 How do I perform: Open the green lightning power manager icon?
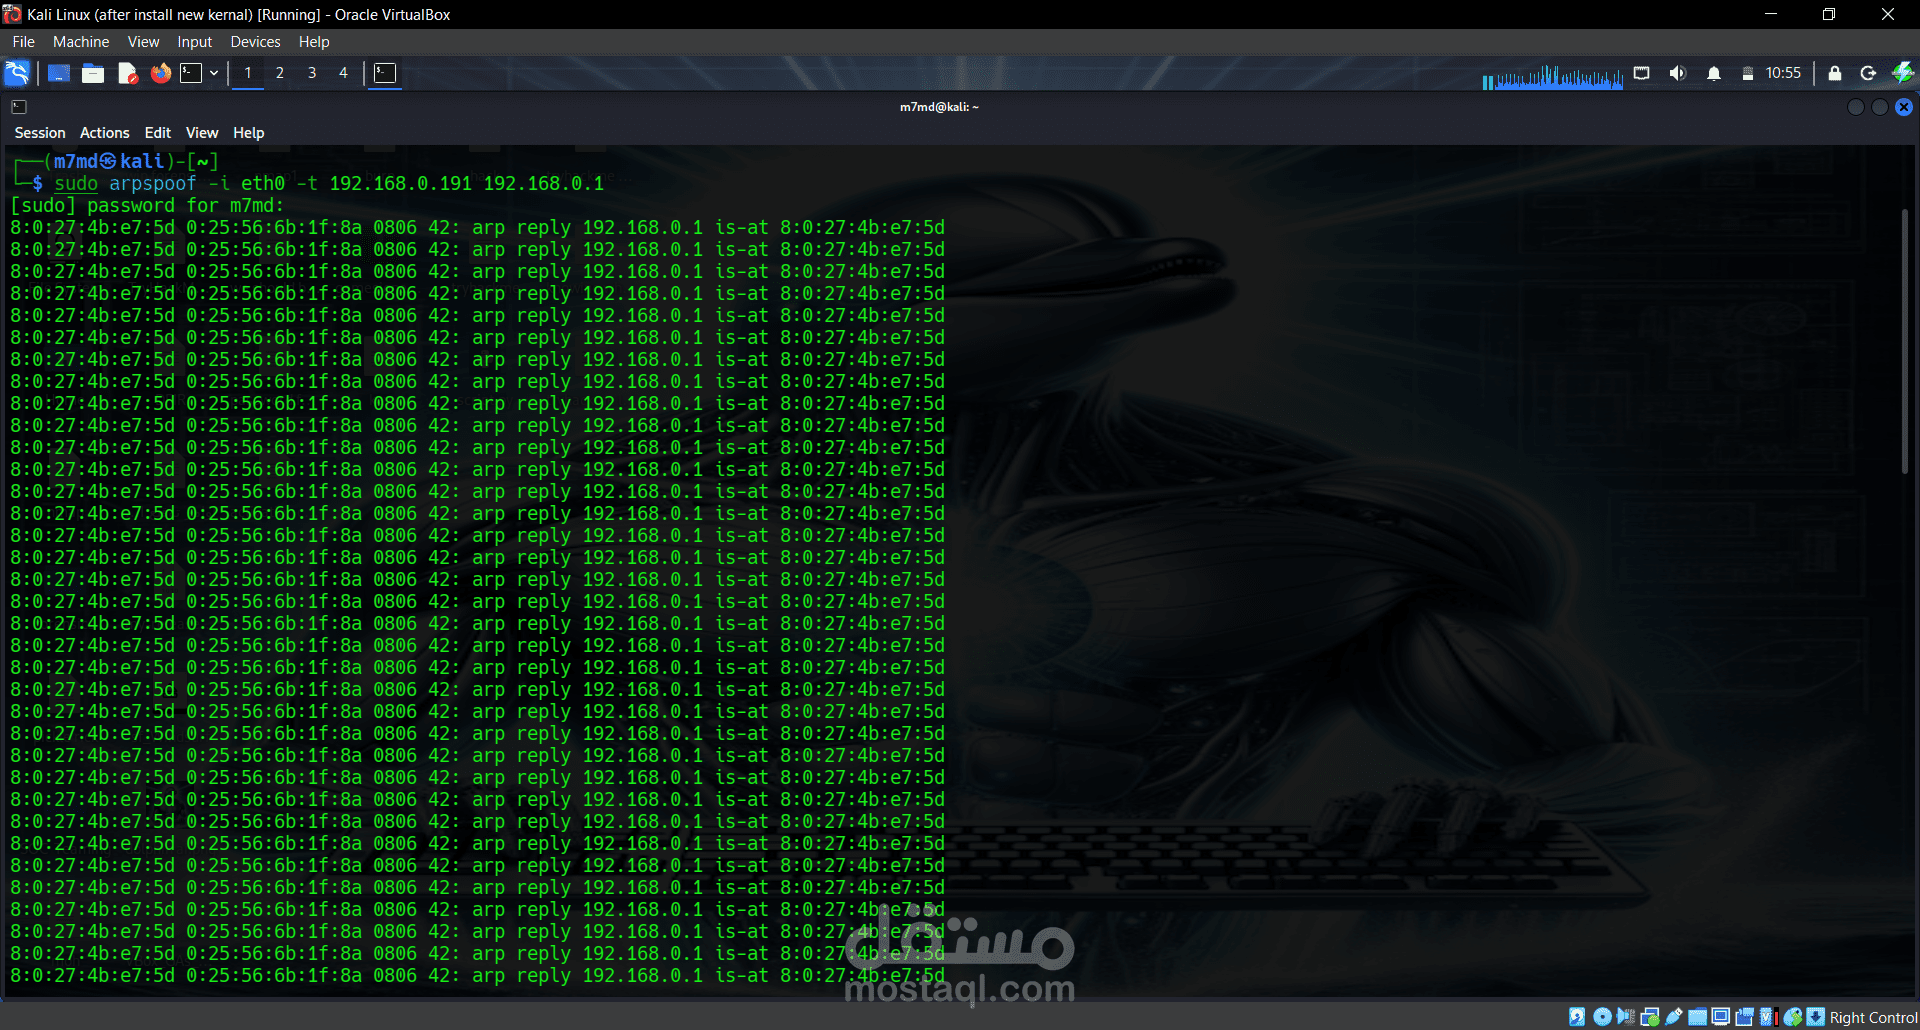[x=1902, y=73]
